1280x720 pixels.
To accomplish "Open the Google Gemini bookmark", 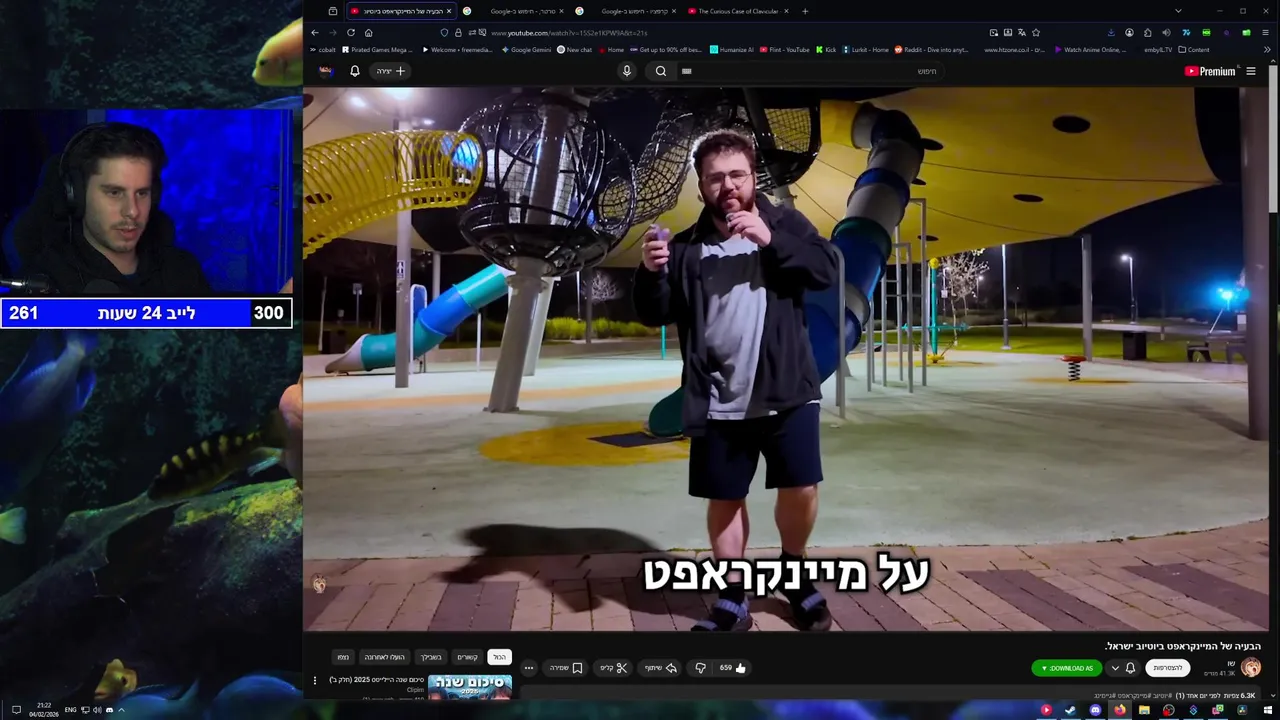I will (x=527, y=49).
